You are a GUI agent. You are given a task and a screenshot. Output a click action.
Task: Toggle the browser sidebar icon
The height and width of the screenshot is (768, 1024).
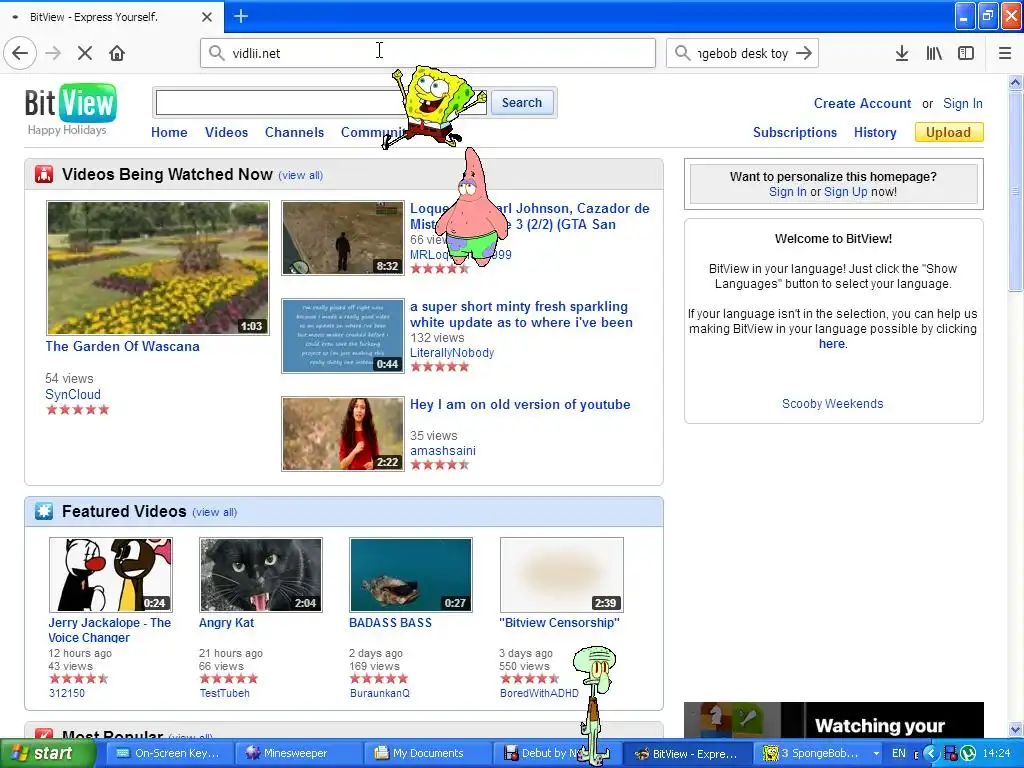[966, 53]
